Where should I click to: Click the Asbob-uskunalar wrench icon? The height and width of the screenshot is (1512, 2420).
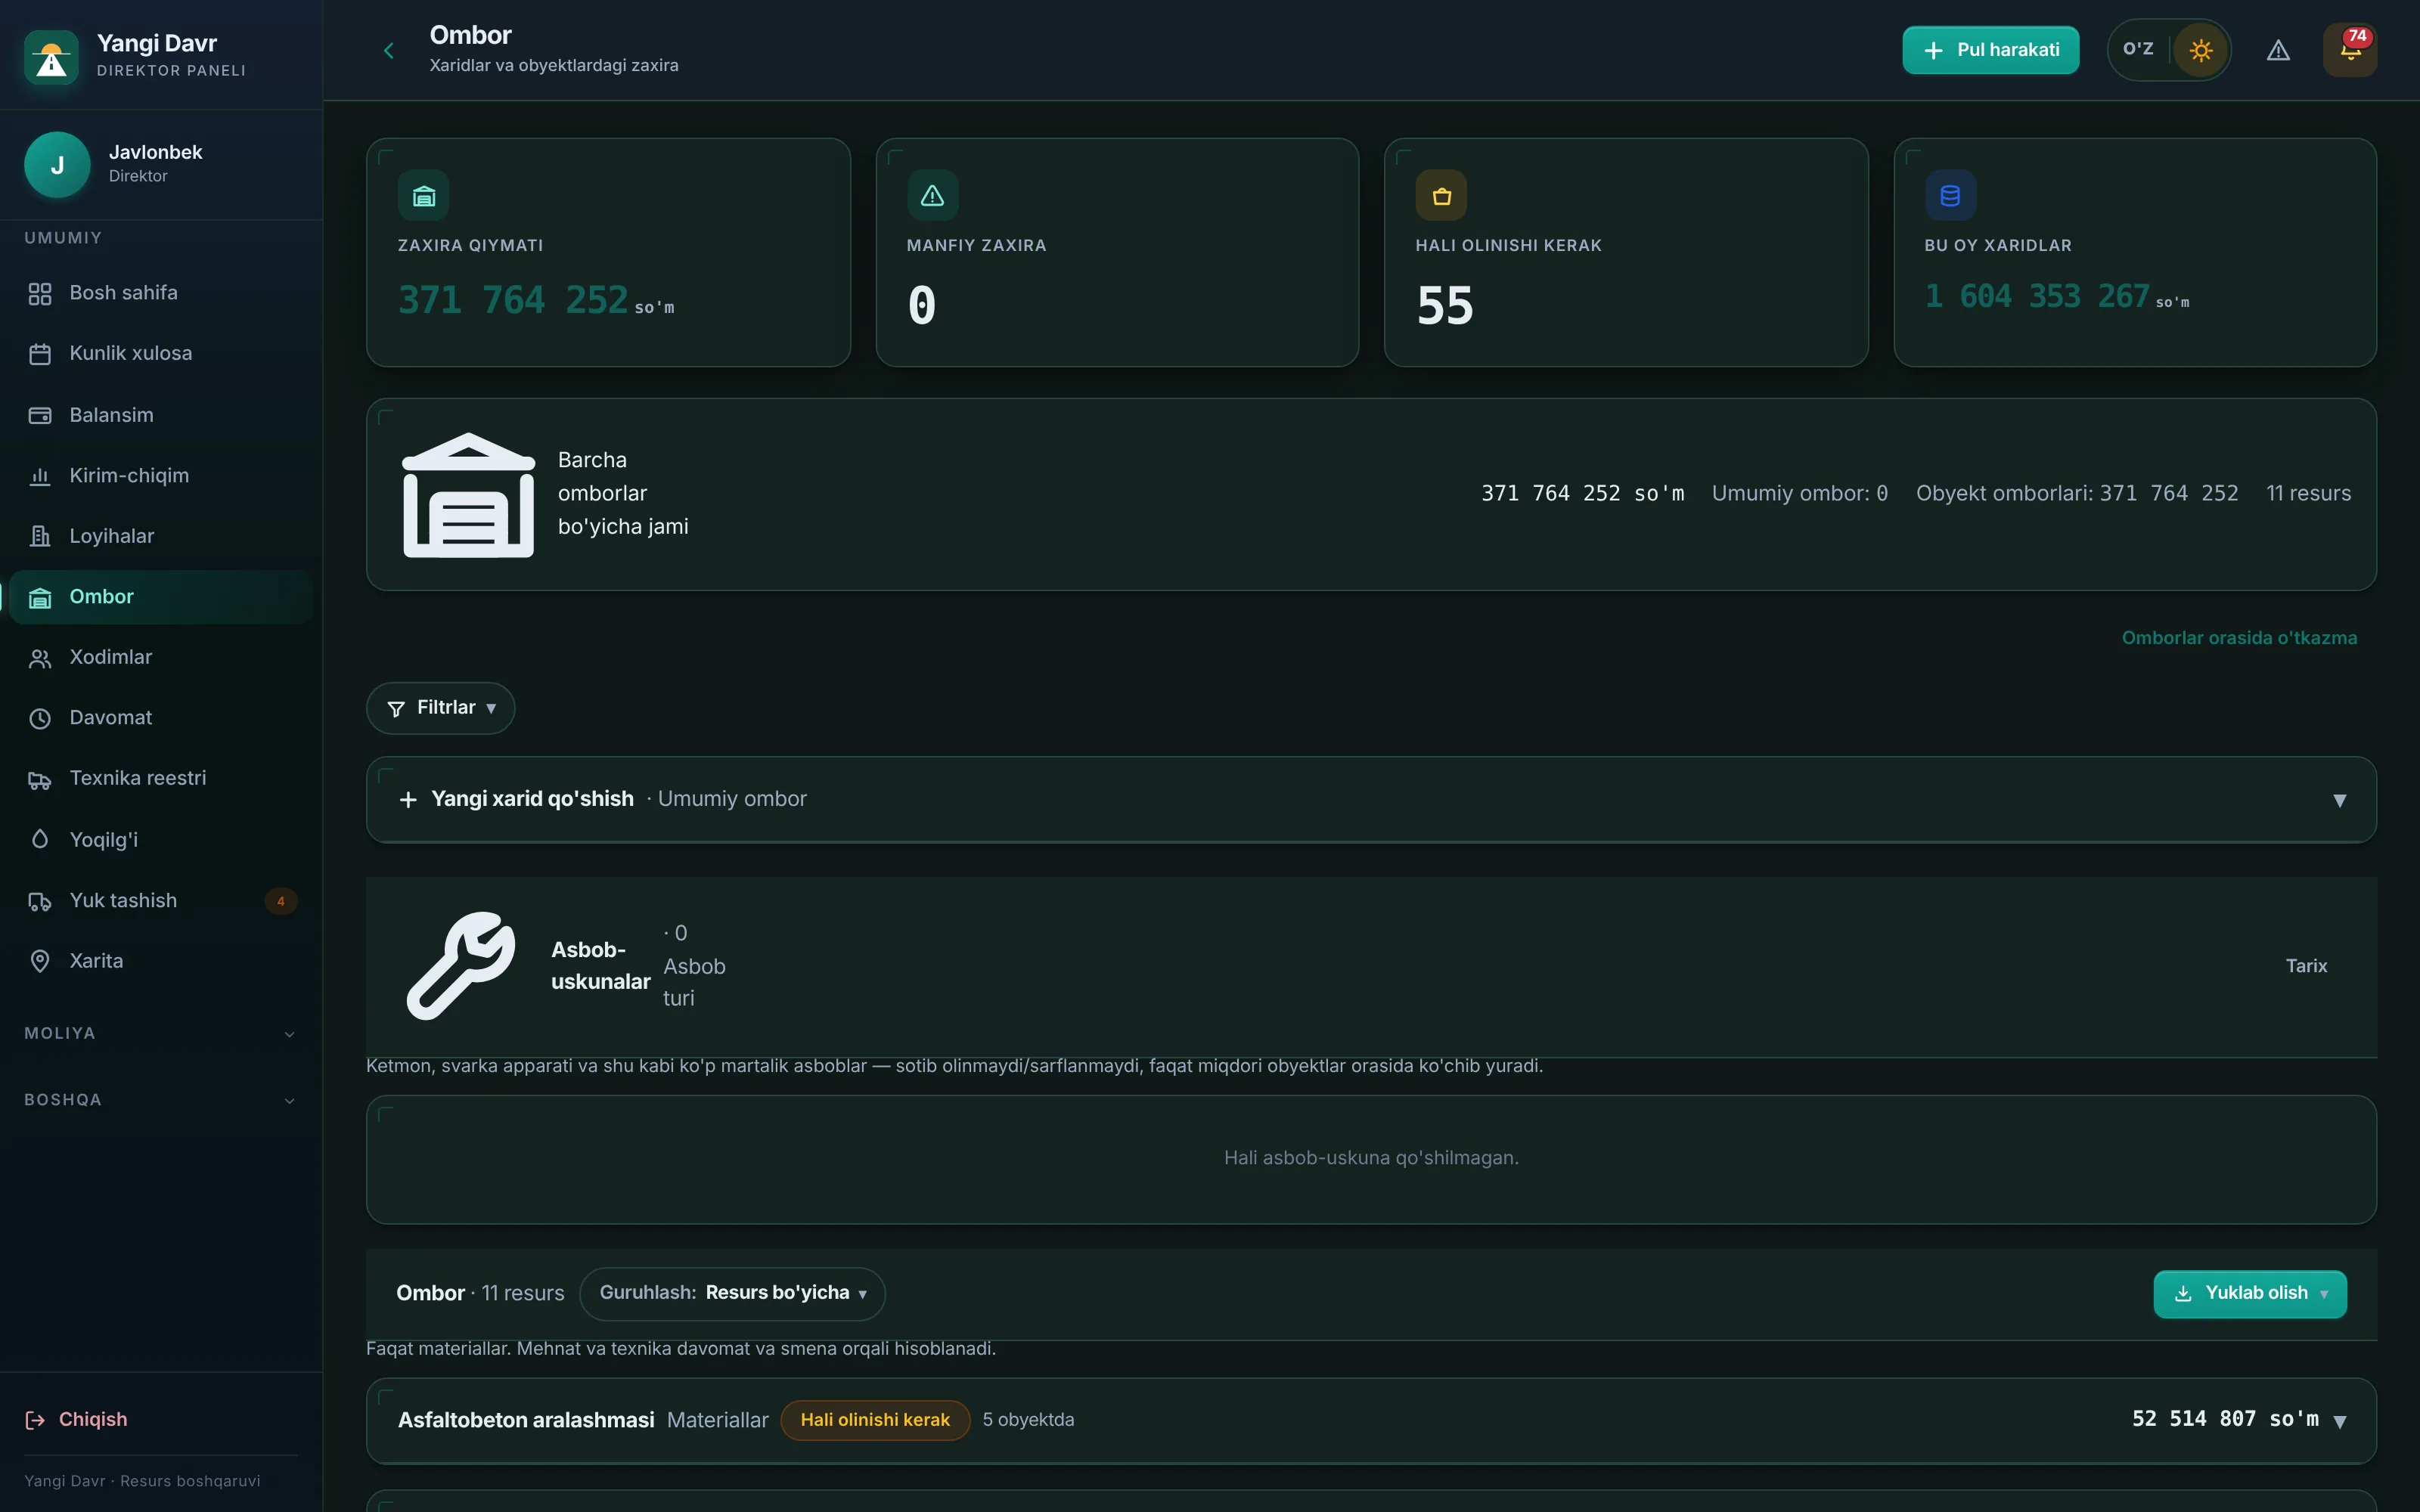coord(461,966)
